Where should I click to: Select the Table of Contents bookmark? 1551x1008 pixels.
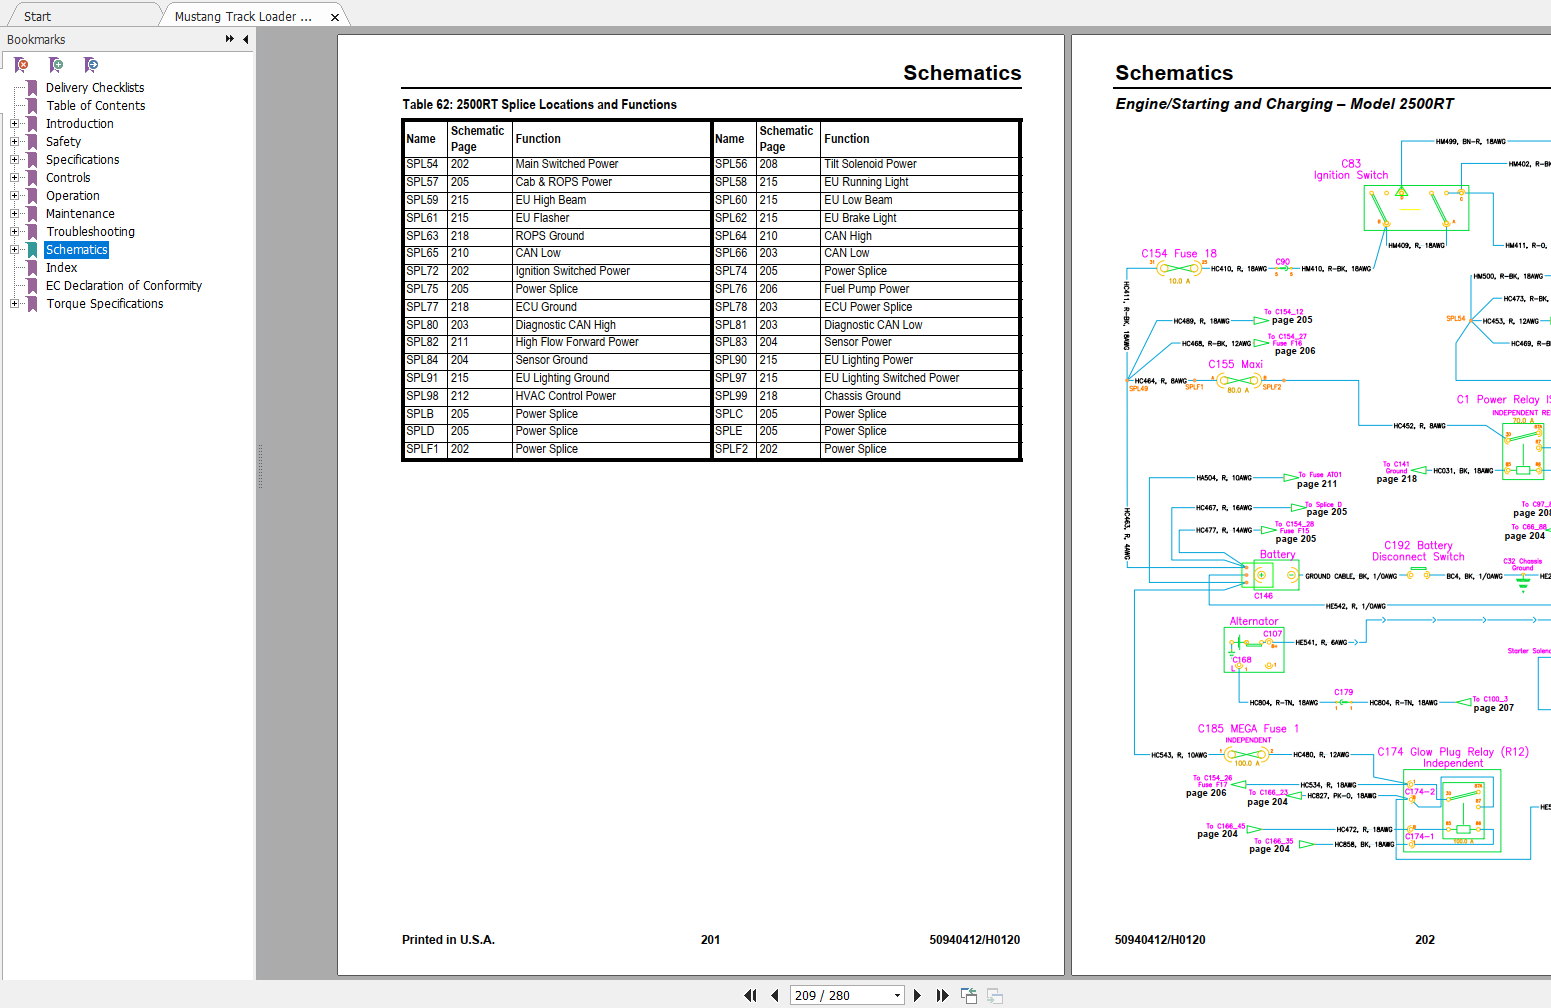click(x=95, y=106)
